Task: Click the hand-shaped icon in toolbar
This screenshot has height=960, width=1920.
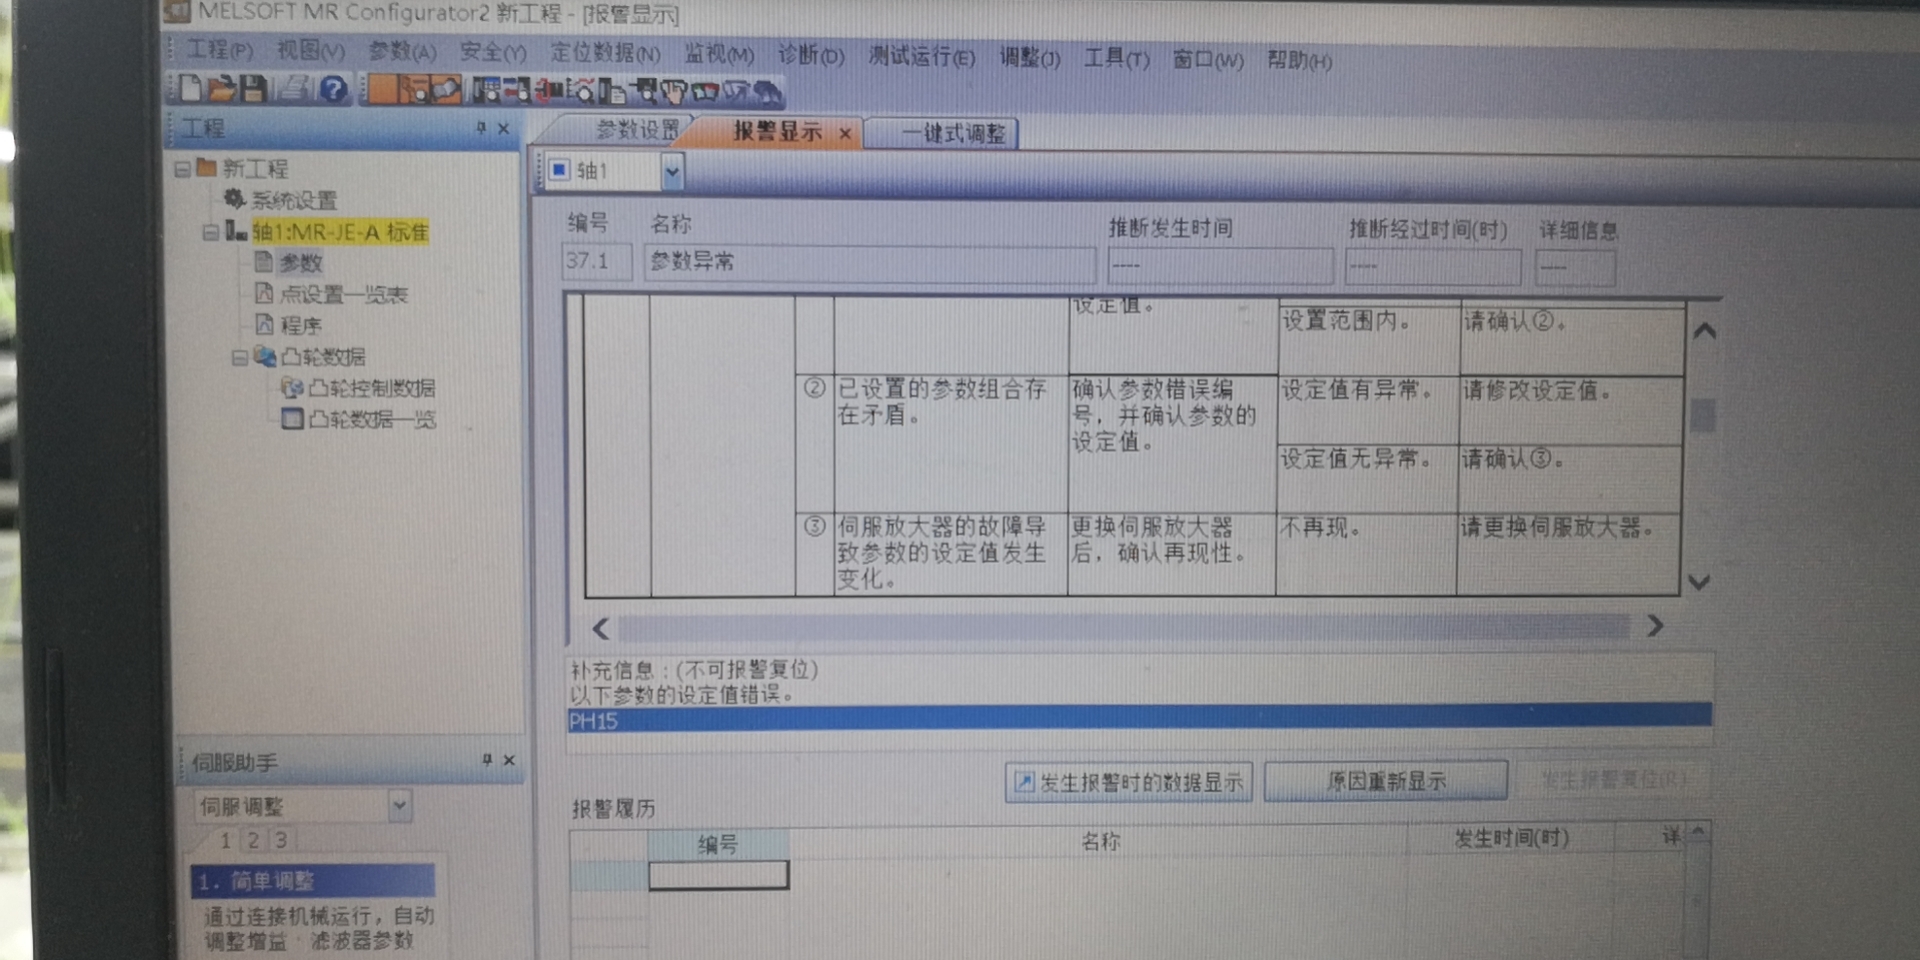Action: click(x=673, y=93)
